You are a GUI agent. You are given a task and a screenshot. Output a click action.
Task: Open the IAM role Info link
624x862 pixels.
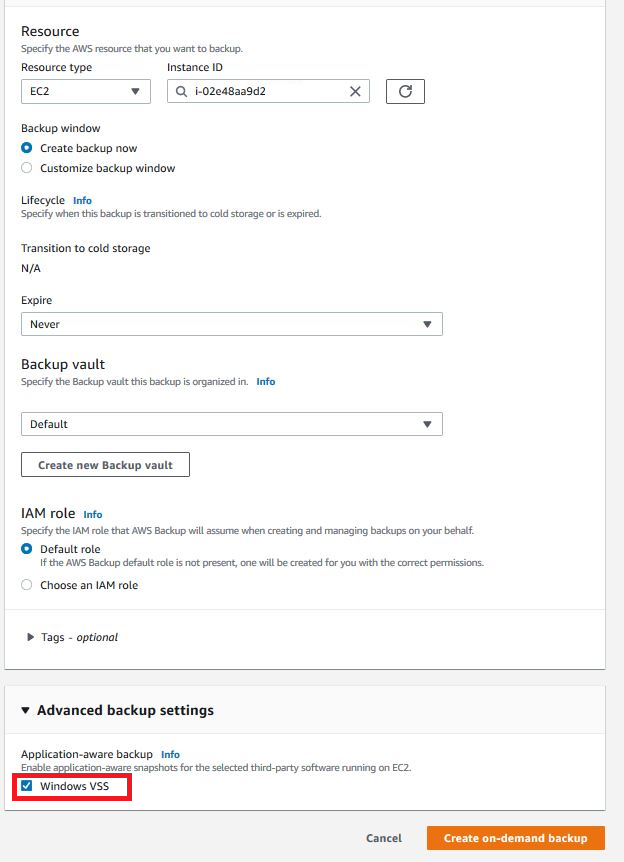92,514
